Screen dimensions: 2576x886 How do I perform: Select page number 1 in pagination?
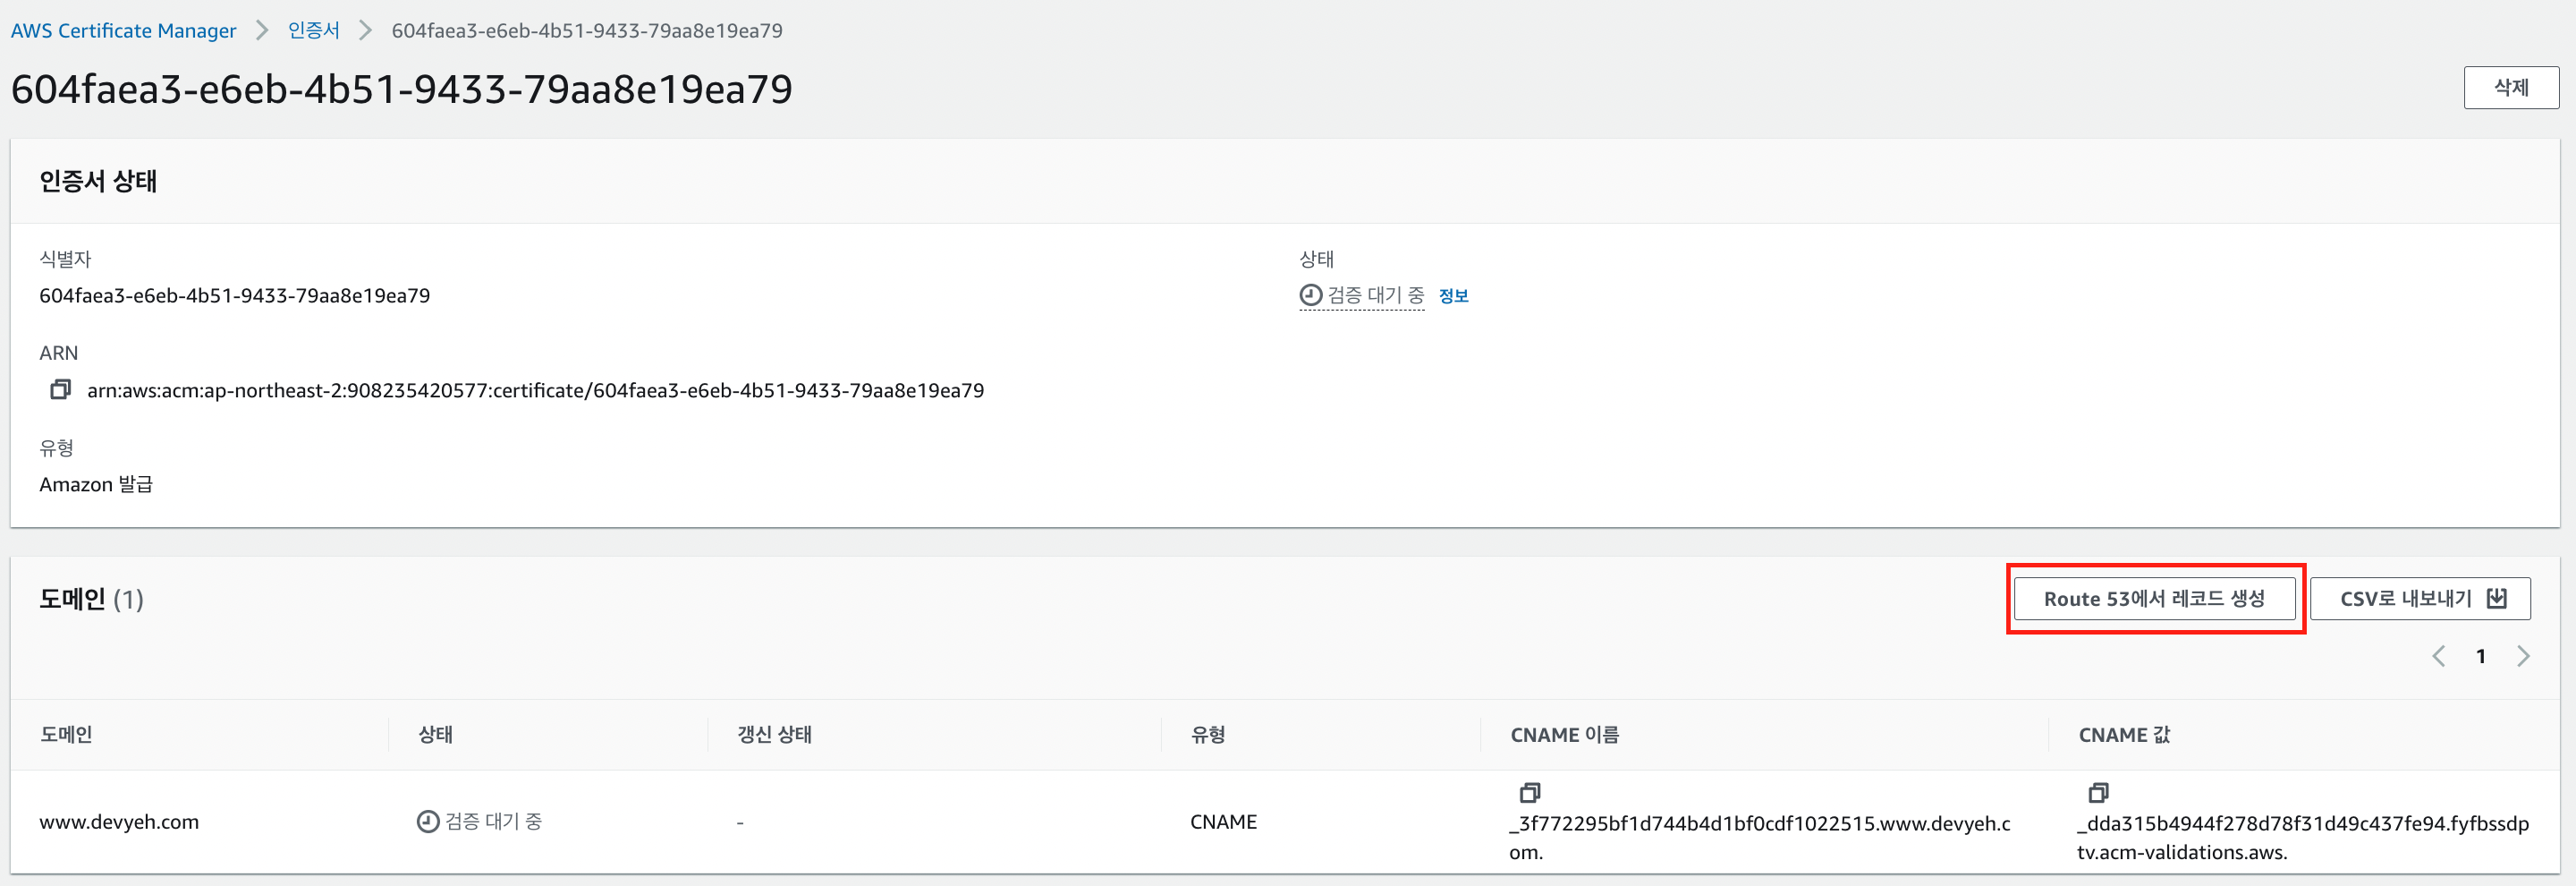pyautogui.click(x=2481, y=656)
